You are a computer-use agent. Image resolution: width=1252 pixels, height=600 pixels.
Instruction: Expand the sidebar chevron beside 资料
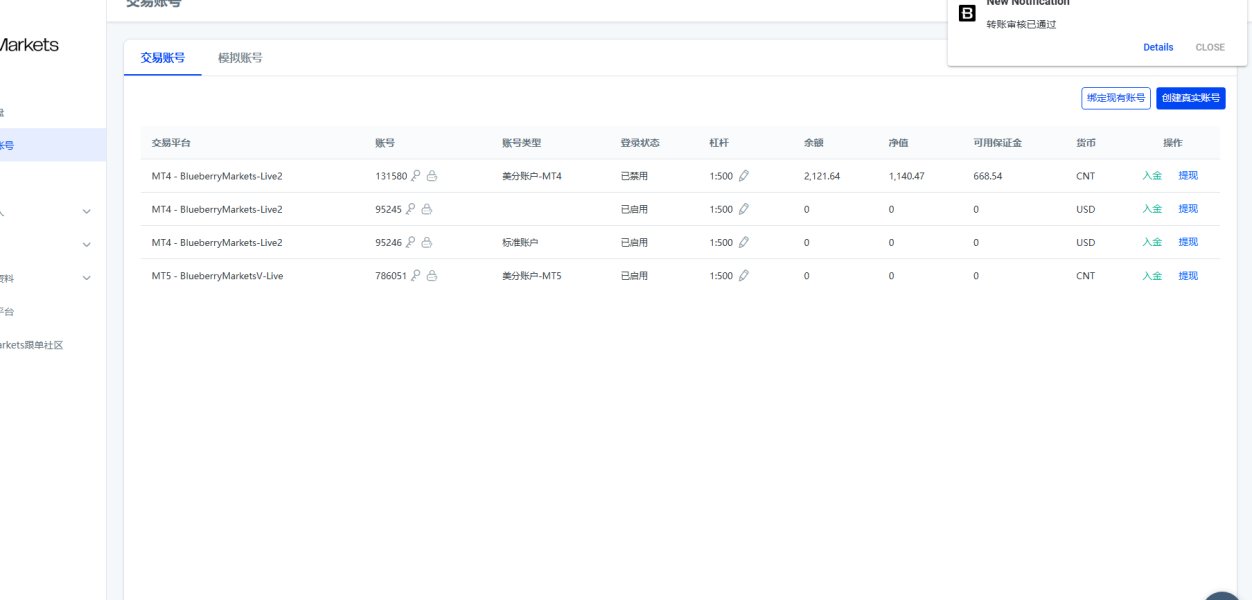pos(86,278)
